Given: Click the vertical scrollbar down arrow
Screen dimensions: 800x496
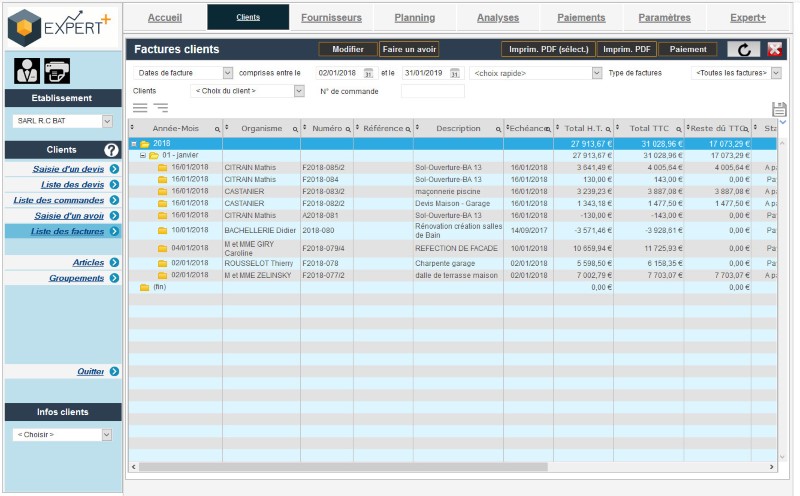Looking at the screenshot, I should point(782,457).
